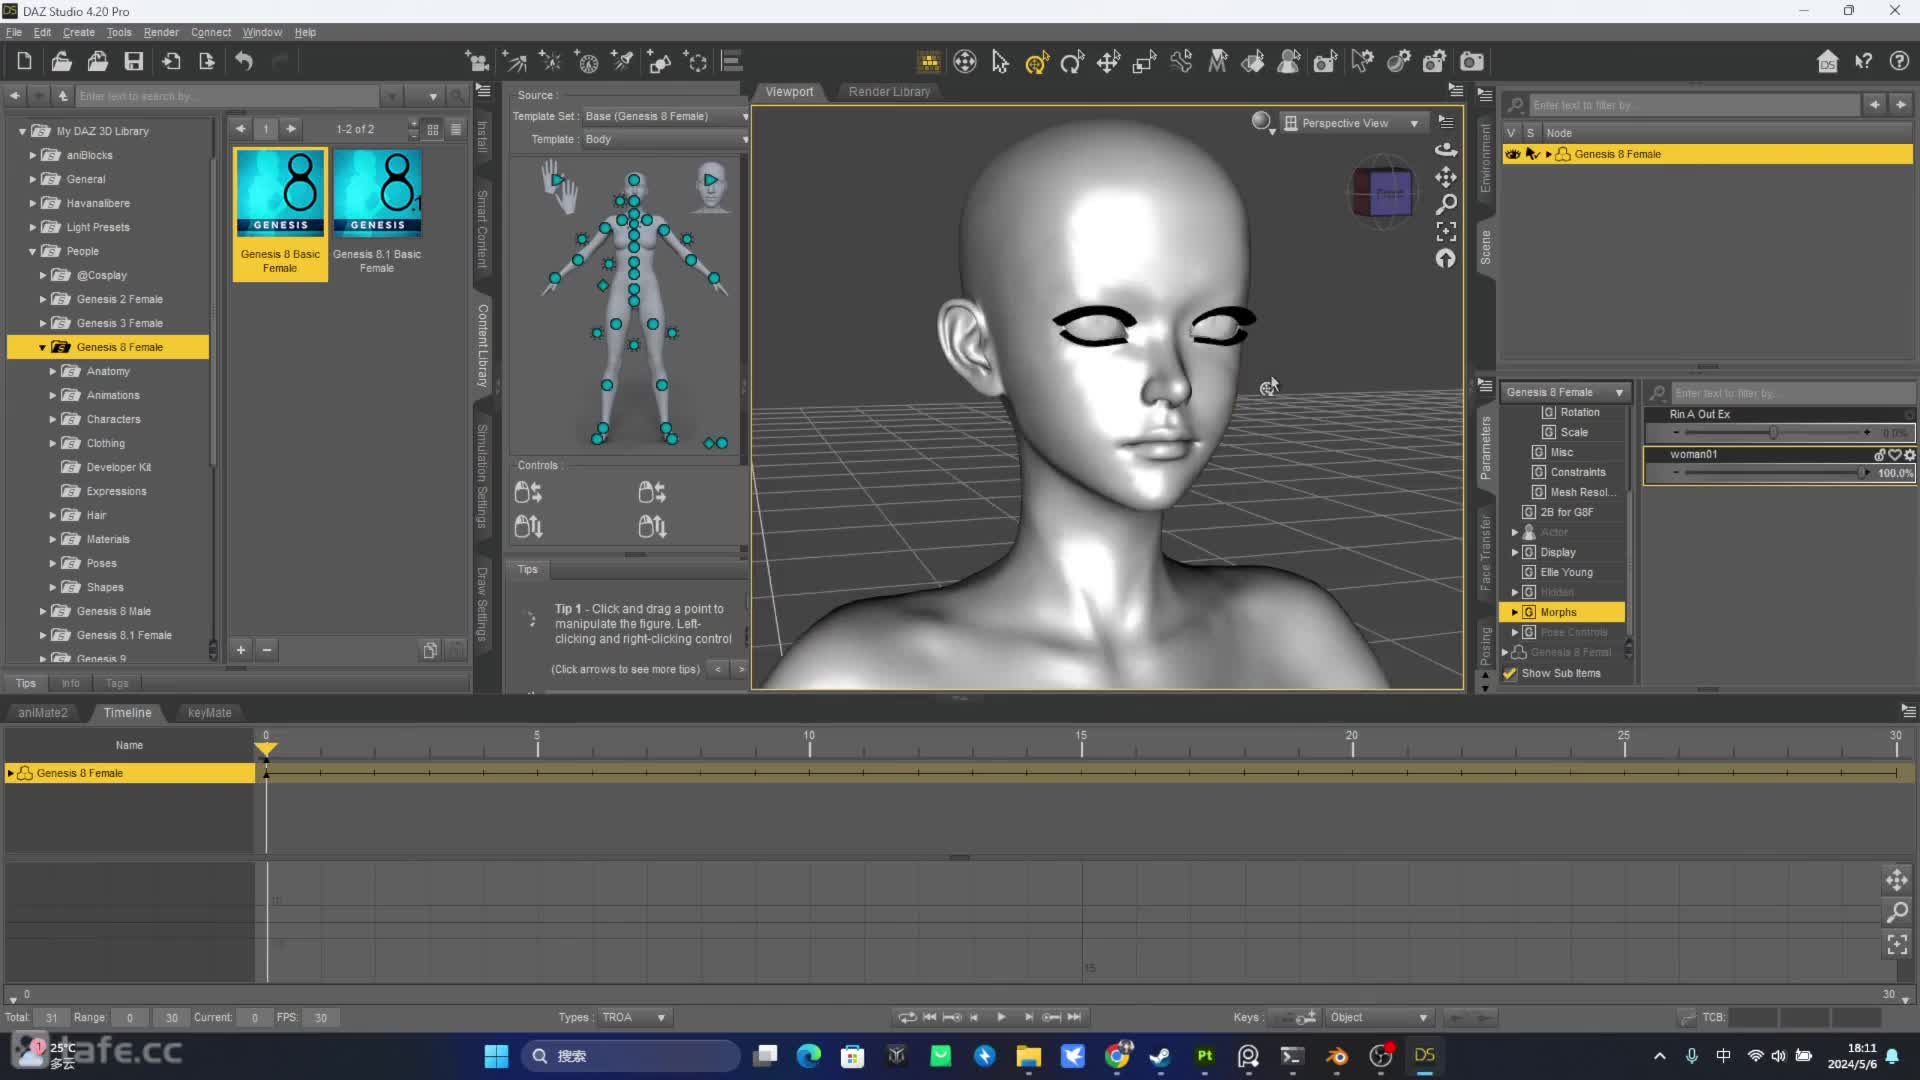Open the Window menu
Viewport: 1920px width, 1080px height.
[x=262, y=32]
